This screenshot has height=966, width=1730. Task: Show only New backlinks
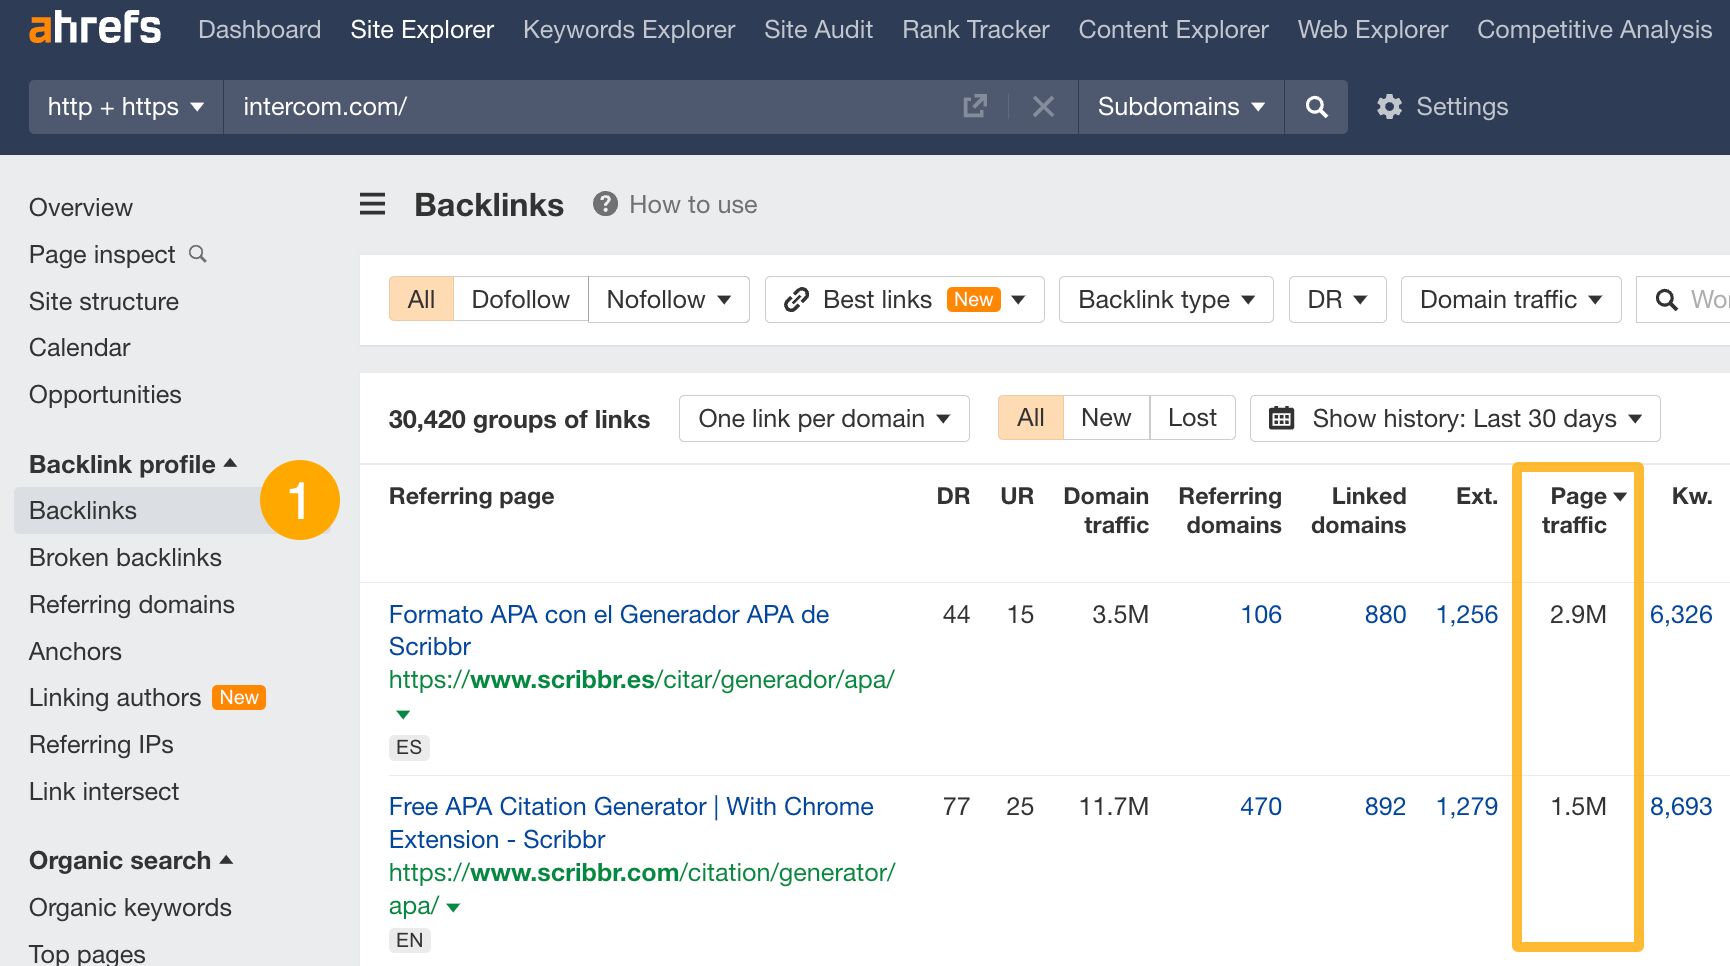(x=1104, y=417)
